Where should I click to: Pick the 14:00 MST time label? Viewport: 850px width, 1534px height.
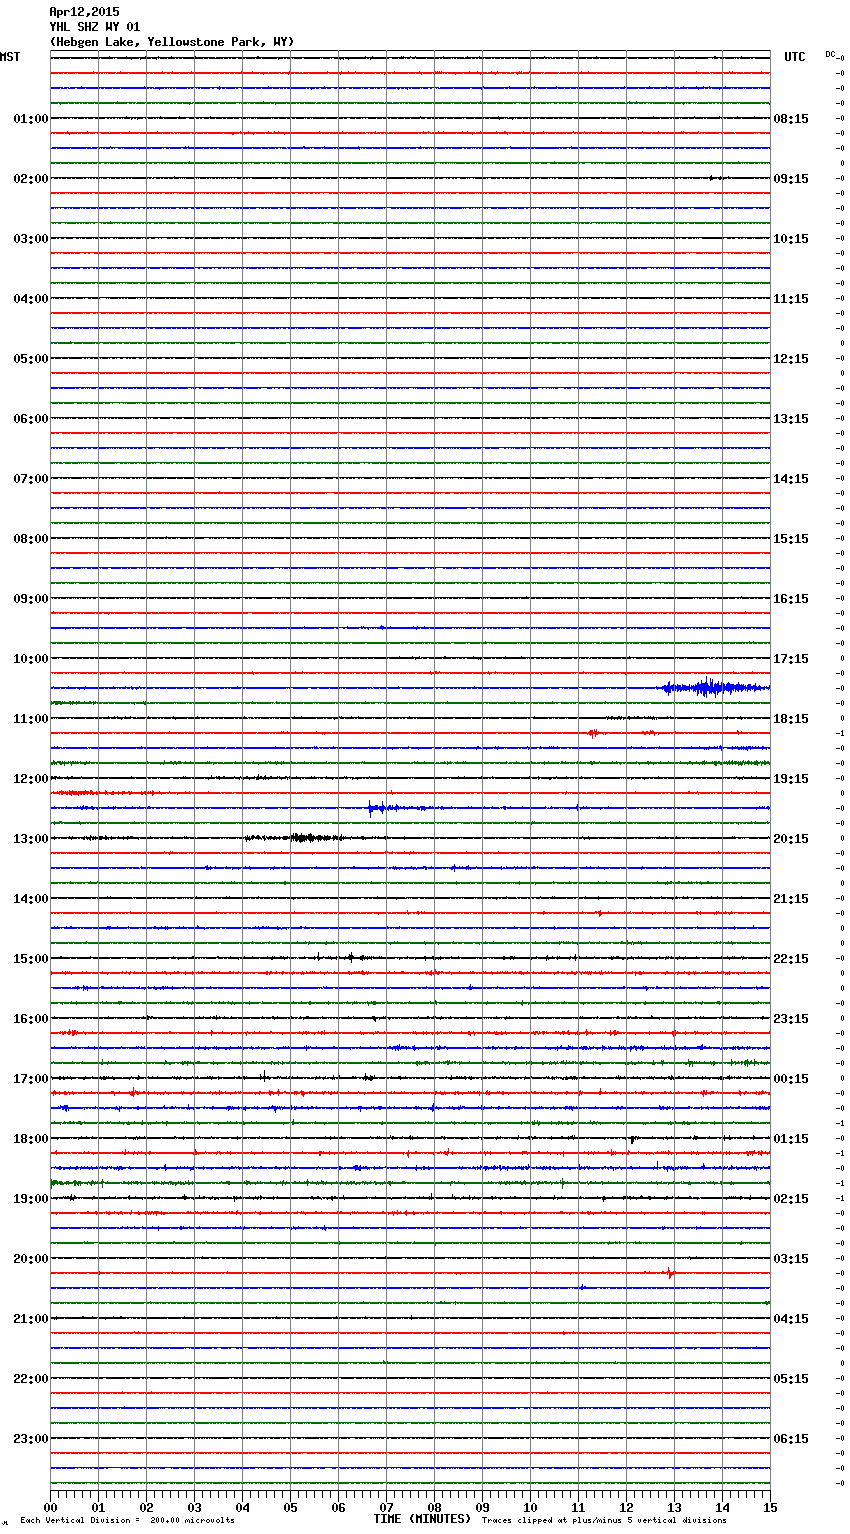(31, 899)
